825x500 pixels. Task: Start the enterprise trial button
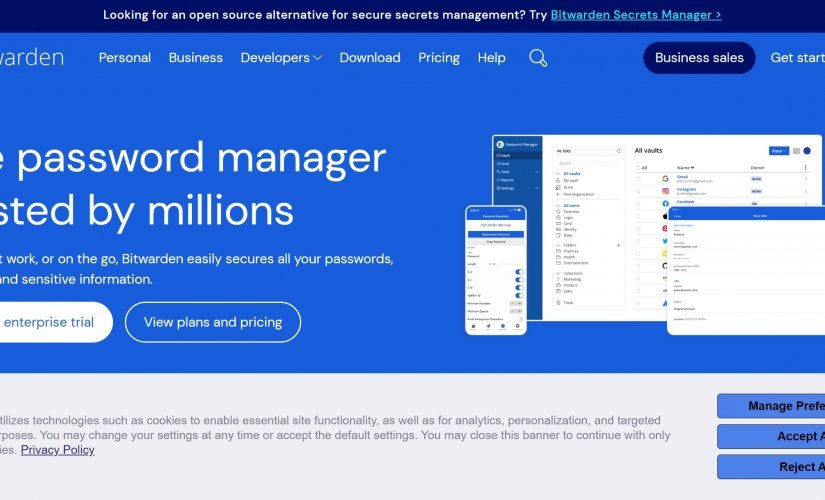(56, 322)
